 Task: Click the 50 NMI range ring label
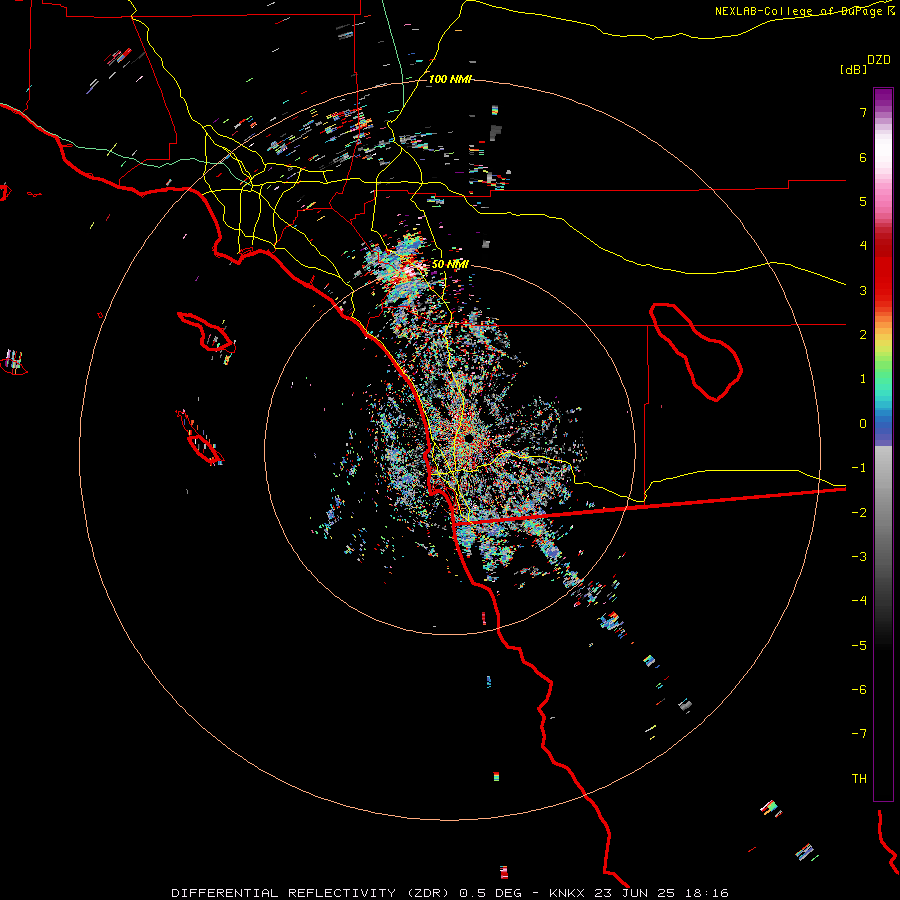click(x=450, y=264)
